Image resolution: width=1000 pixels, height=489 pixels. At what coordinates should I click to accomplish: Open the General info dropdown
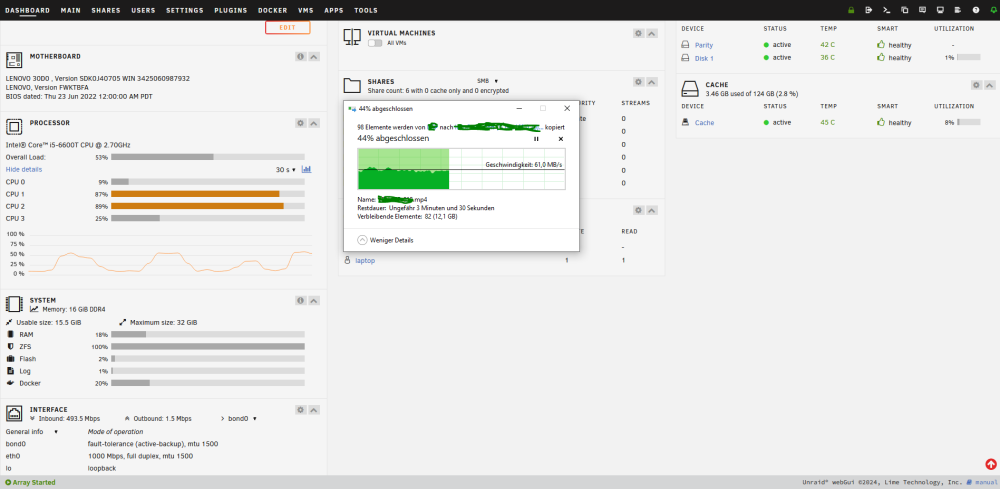pos(32,432)
